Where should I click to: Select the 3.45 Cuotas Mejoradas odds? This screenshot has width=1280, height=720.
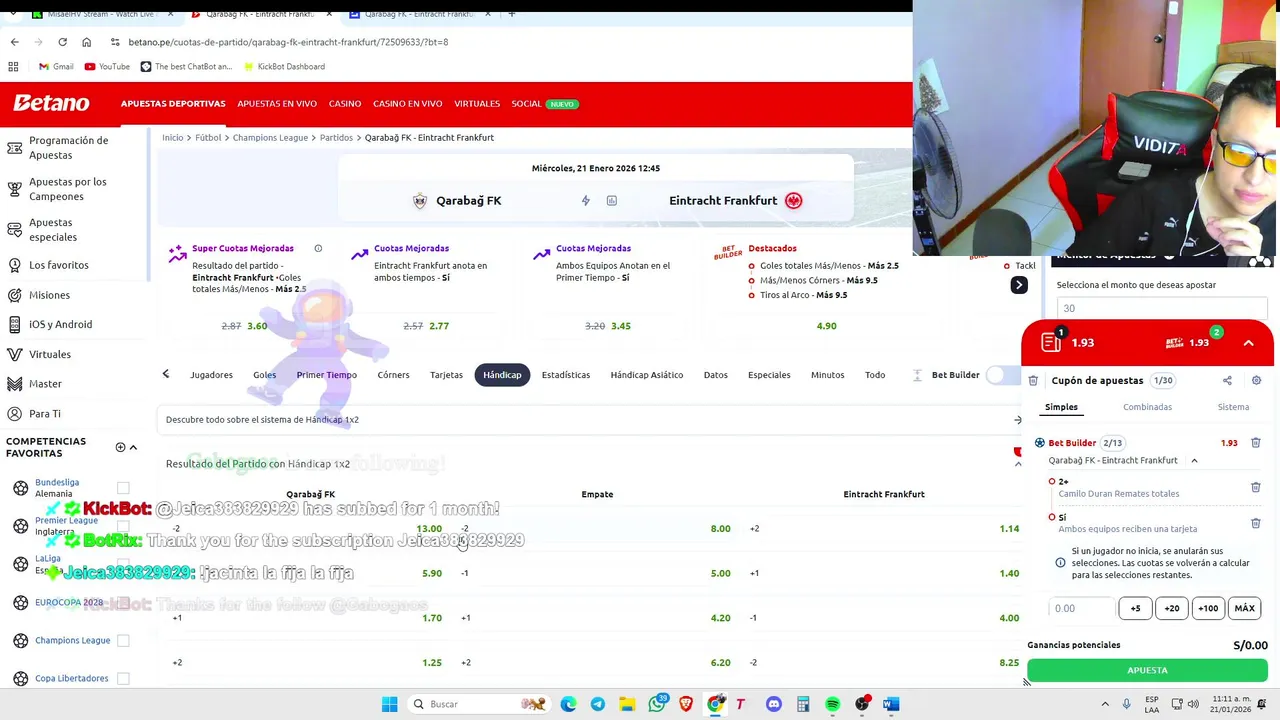620,326
